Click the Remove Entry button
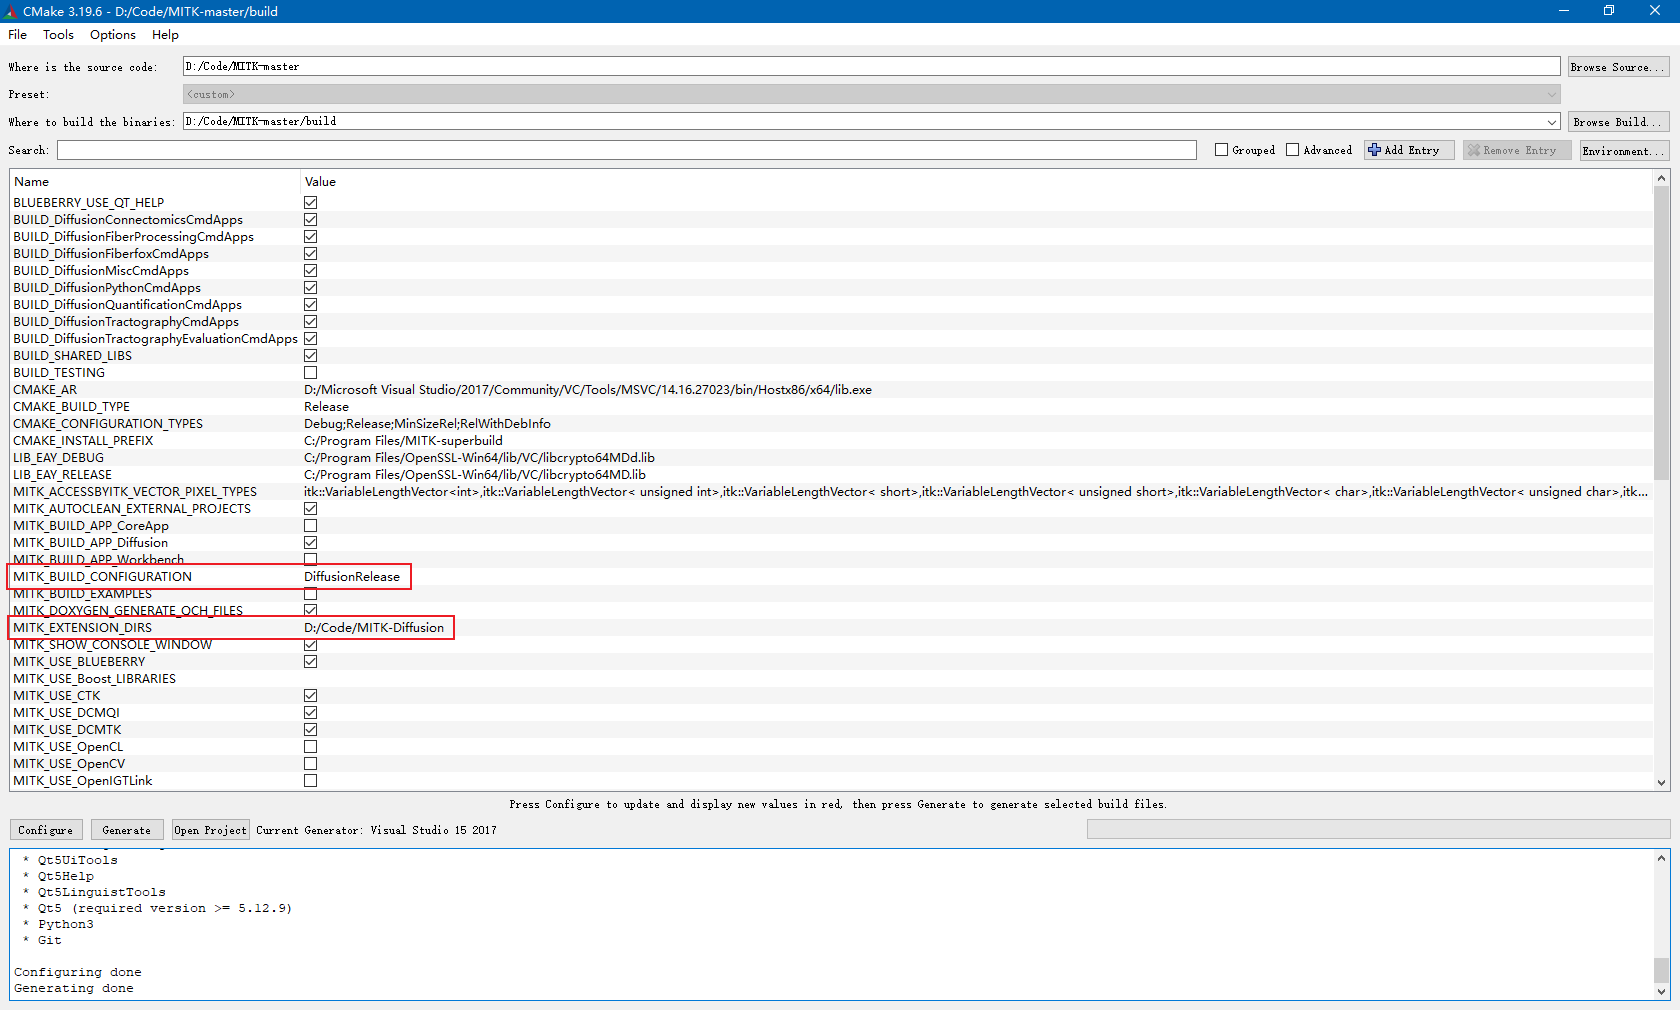The width and height of the screenshot is (1680, 1010). tap(1517, 150)
